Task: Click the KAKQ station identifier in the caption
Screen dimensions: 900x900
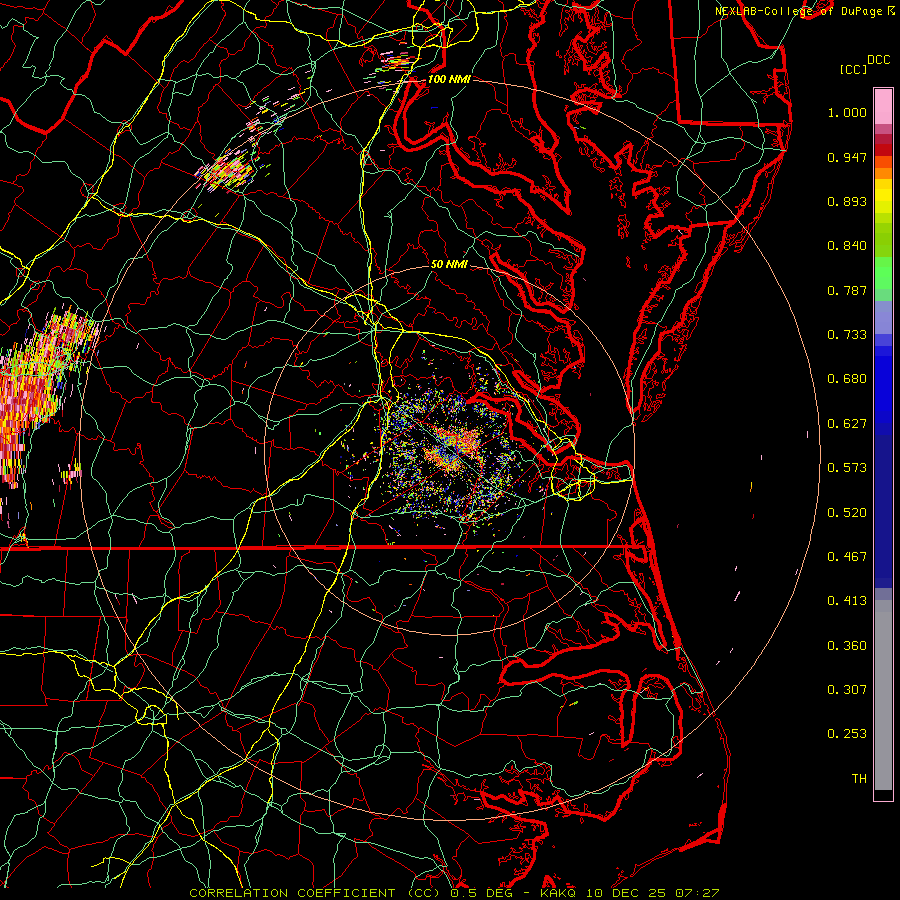Action: coord(560,893)
